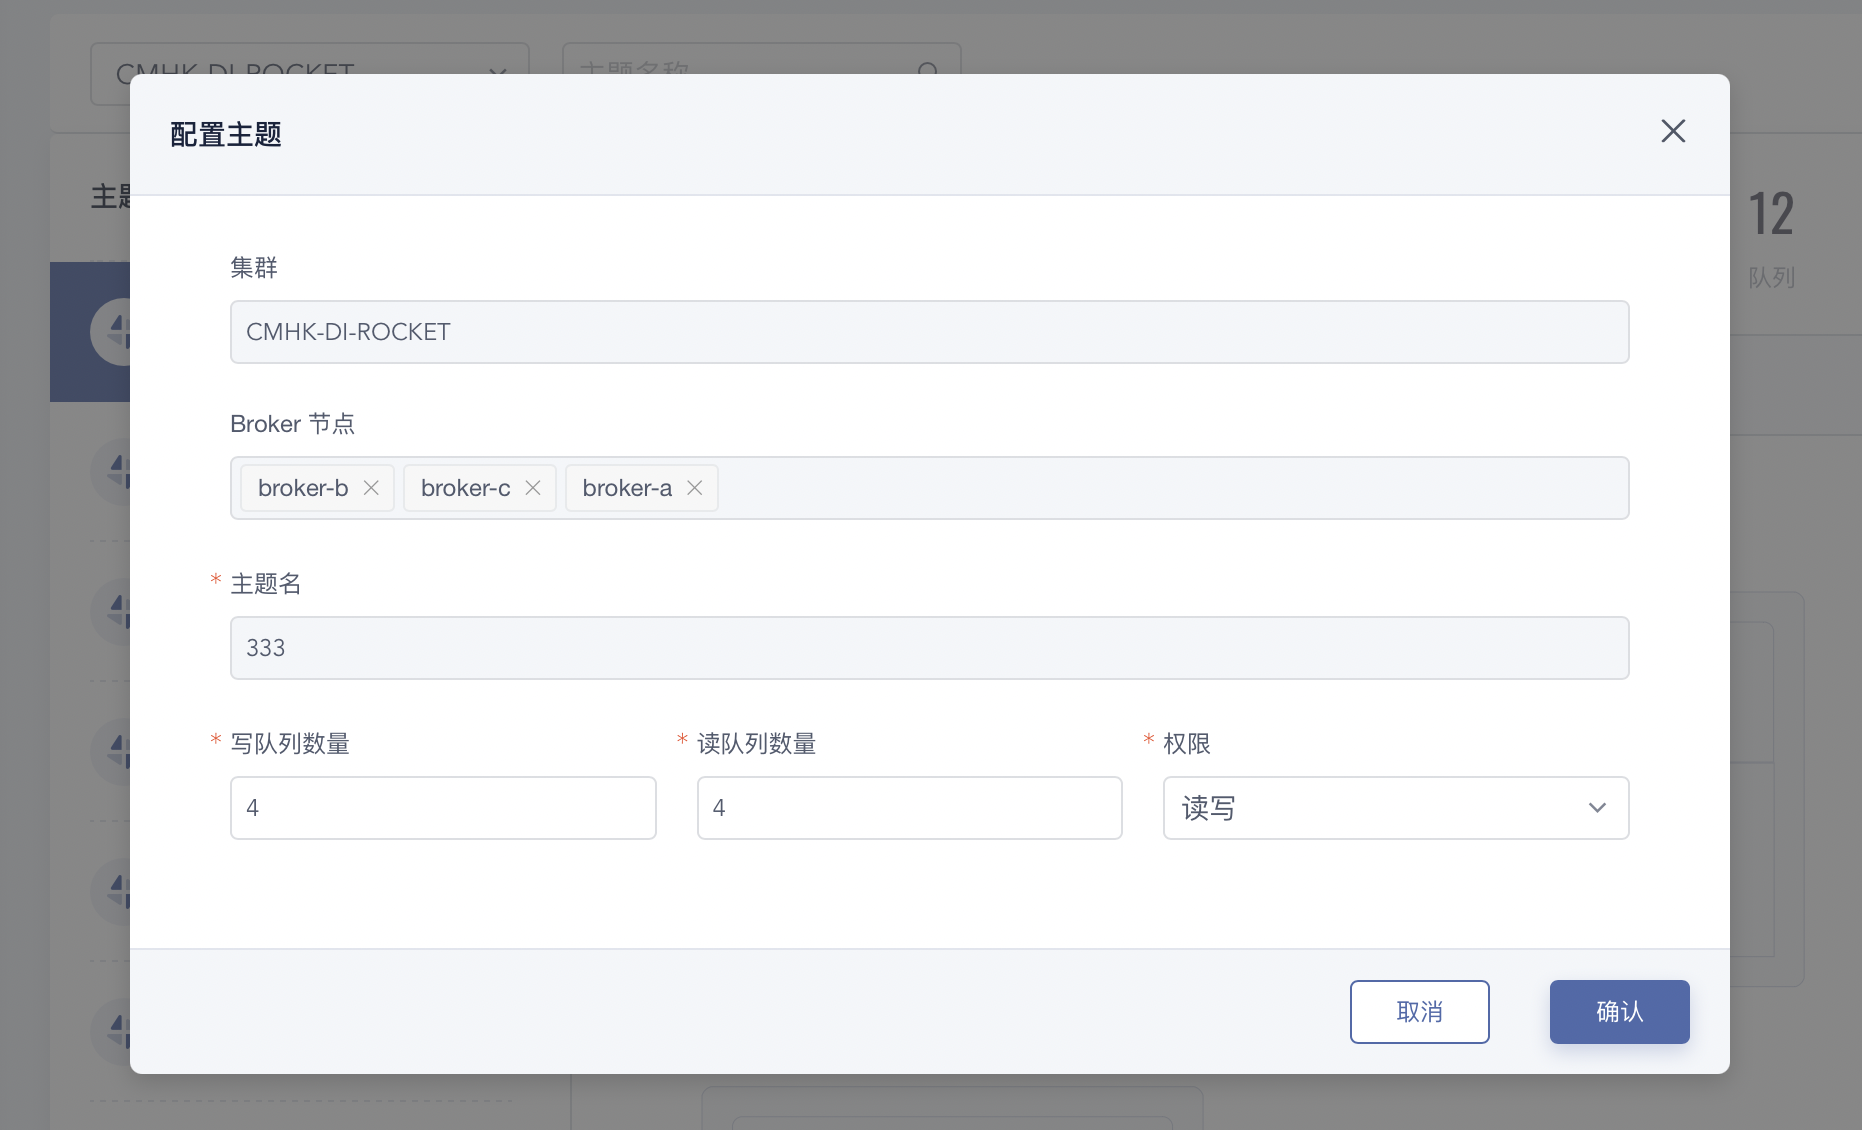The height and width of the screenshot is (1130, 1862).
Task: Click the 集群 field CMHK-DI-ROCKET
Action: coord(930,332)
